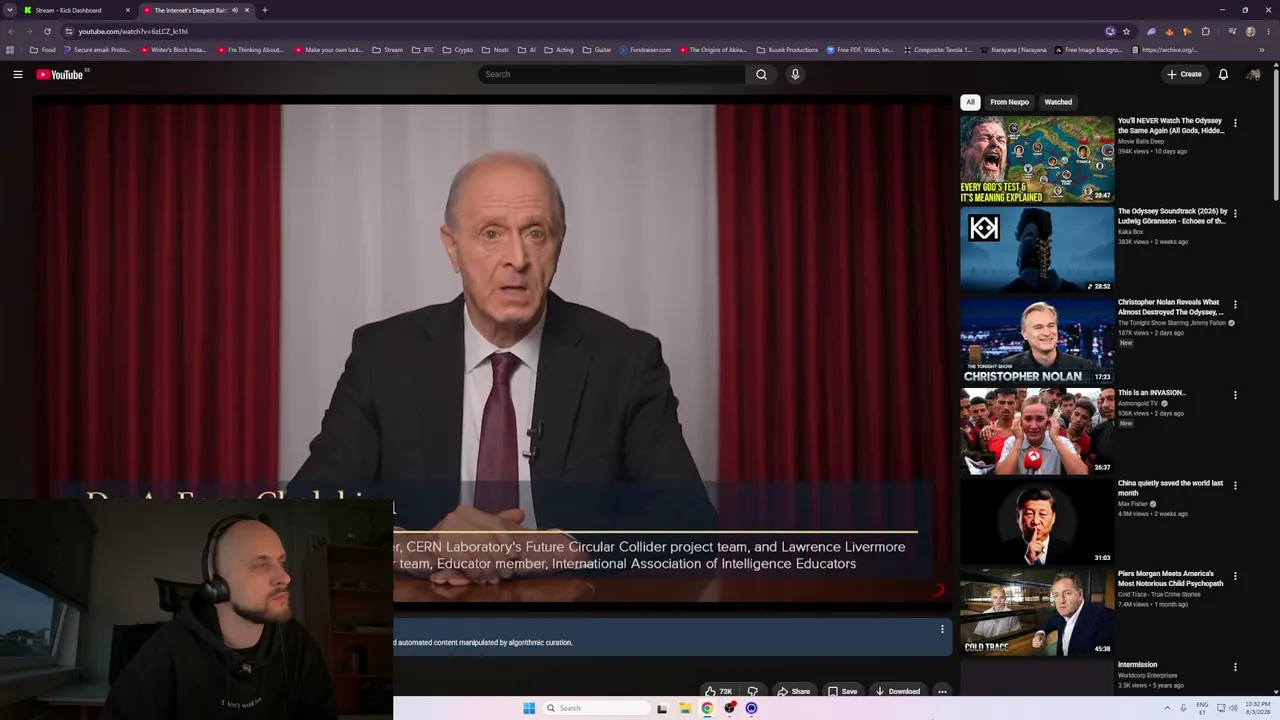Open File Explorer from the taskbar
Image resolution: width=1280 pixels, height=720 pixels.
pos(685,708)
